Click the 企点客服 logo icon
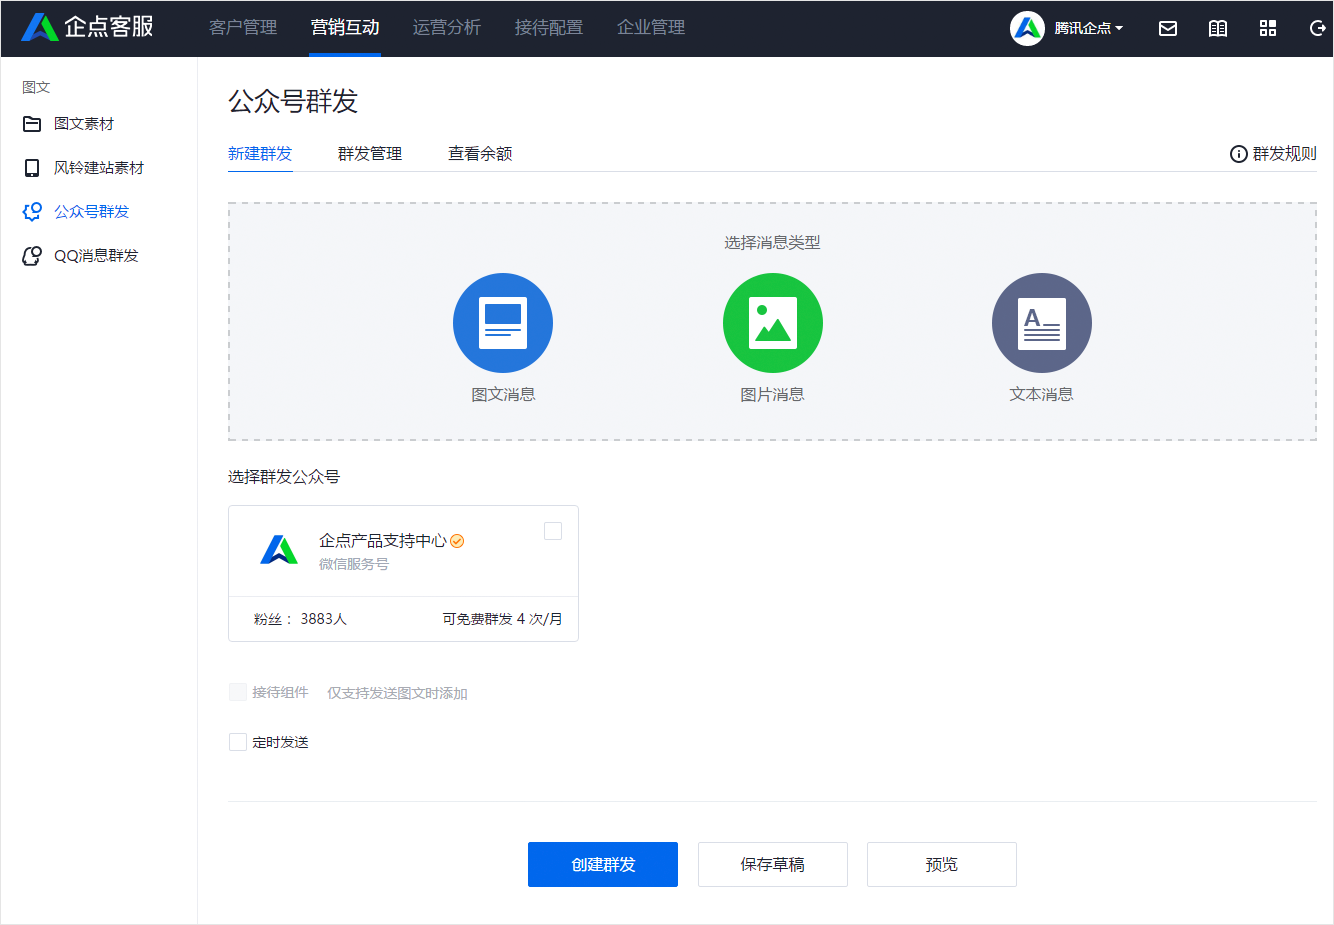The image size is (1334, 925). pos(40,27)
